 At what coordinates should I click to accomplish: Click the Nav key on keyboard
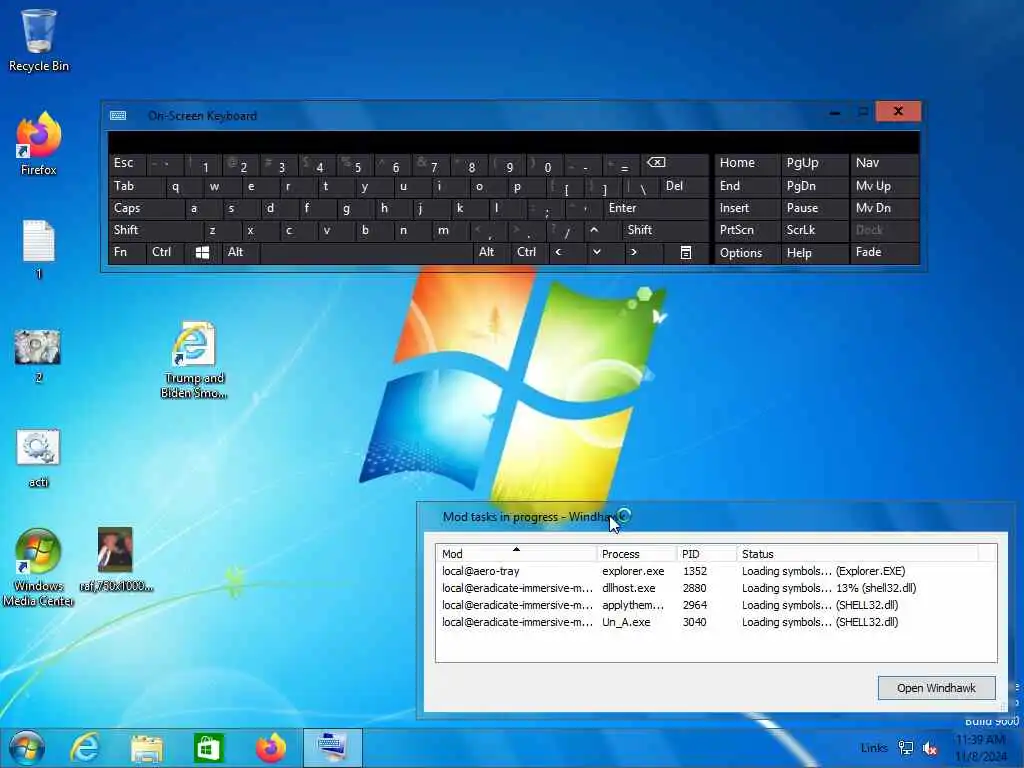click(884, 164)
